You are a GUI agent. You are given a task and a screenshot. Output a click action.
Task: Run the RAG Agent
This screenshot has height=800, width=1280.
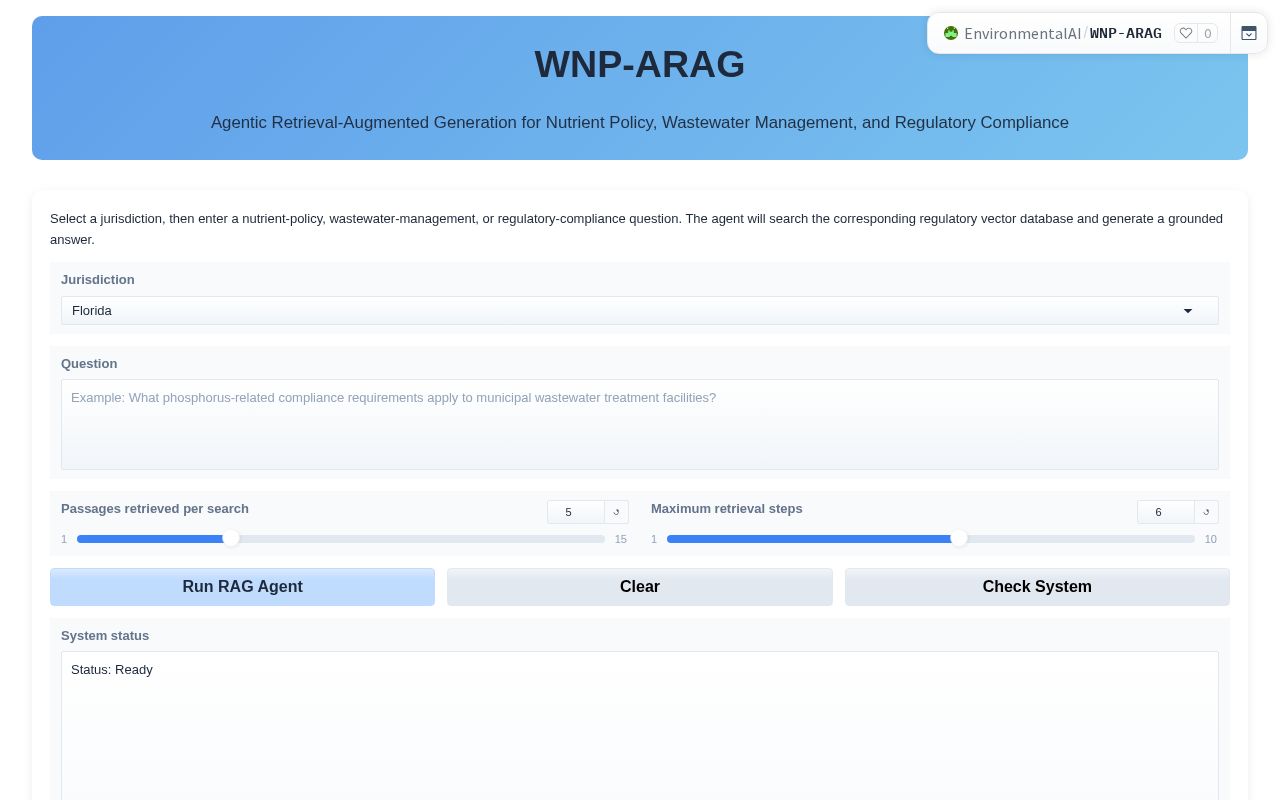[242, 587]
